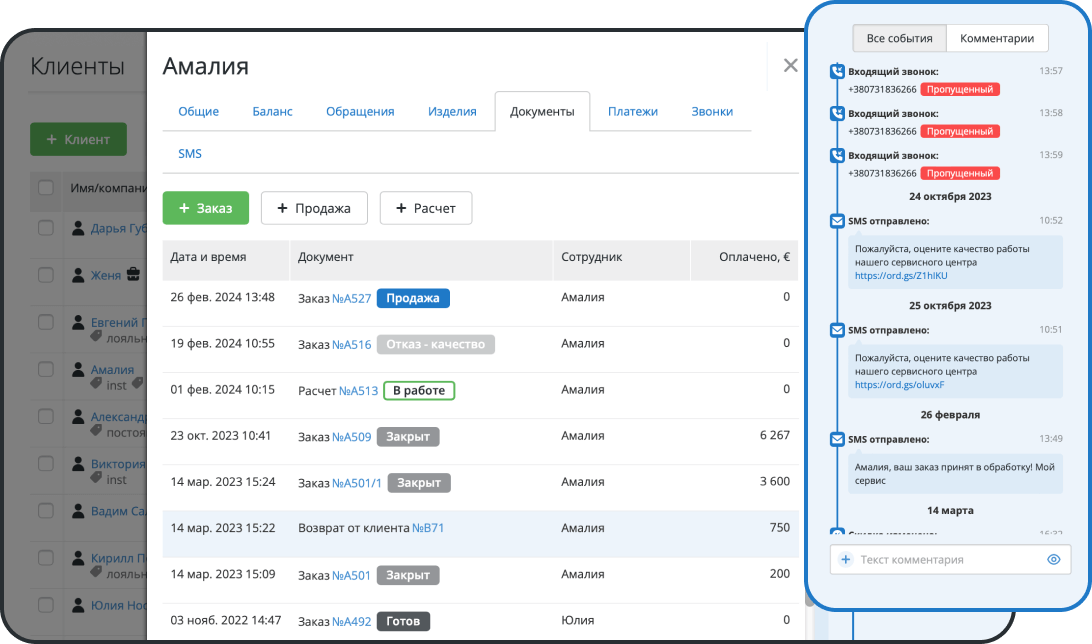This screenshot has width=1092, height=644.
Task: Click the person icon beside Амалия in list
Action: click(78, 370)
